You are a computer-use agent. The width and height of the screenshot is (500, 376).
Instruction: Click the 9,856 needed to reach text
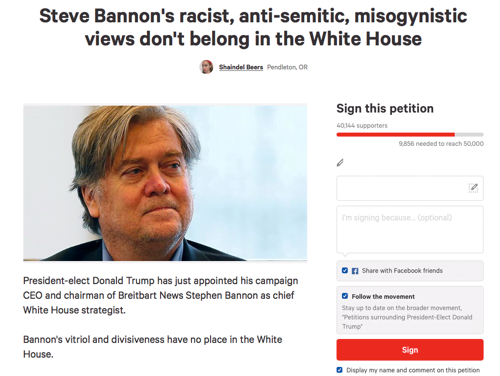click(441, 144)
